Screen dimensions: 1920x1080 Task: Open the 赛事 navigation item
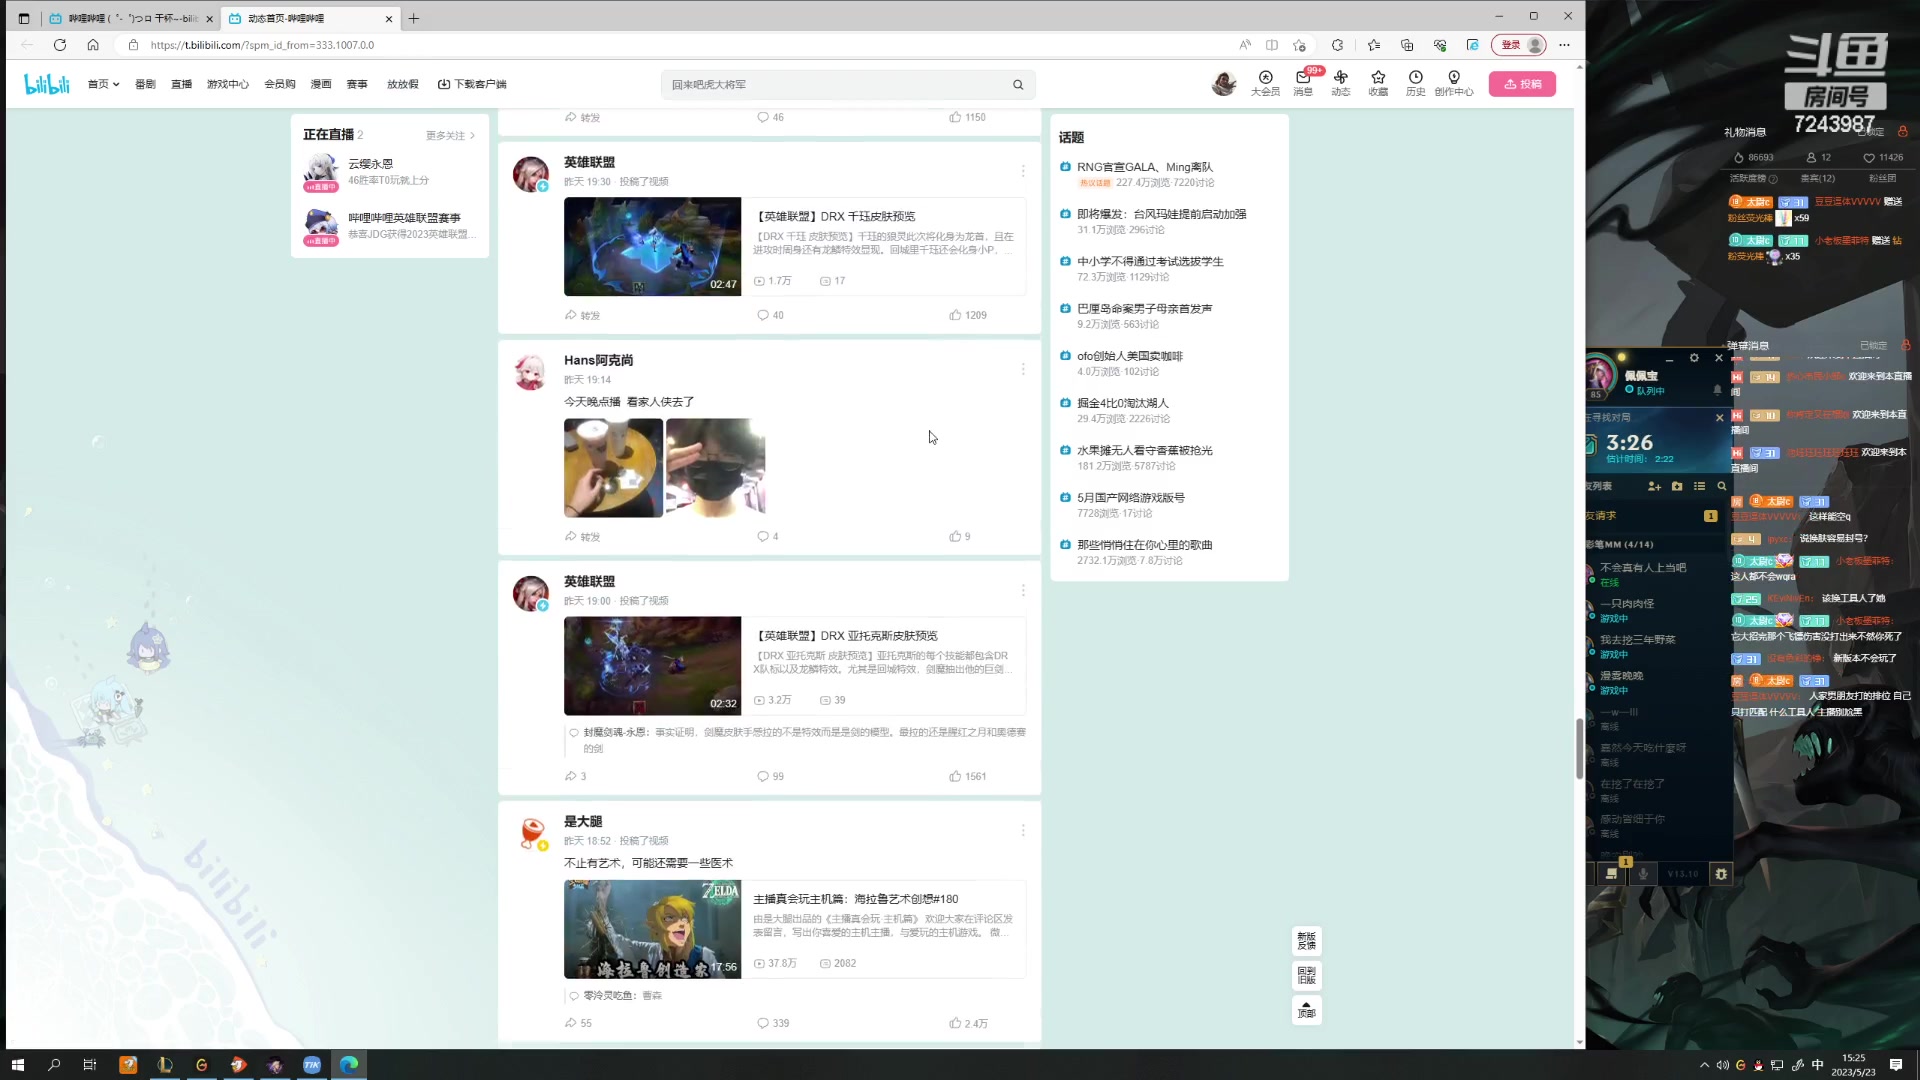point(357,84)
